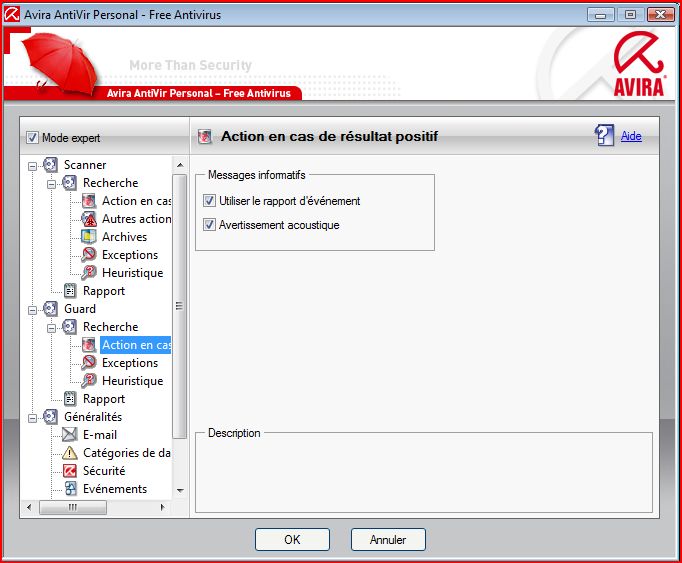Click the E-mail envelope icon
Image resolution: width=682 pixels, height=563 pixels.
[70, 435]
